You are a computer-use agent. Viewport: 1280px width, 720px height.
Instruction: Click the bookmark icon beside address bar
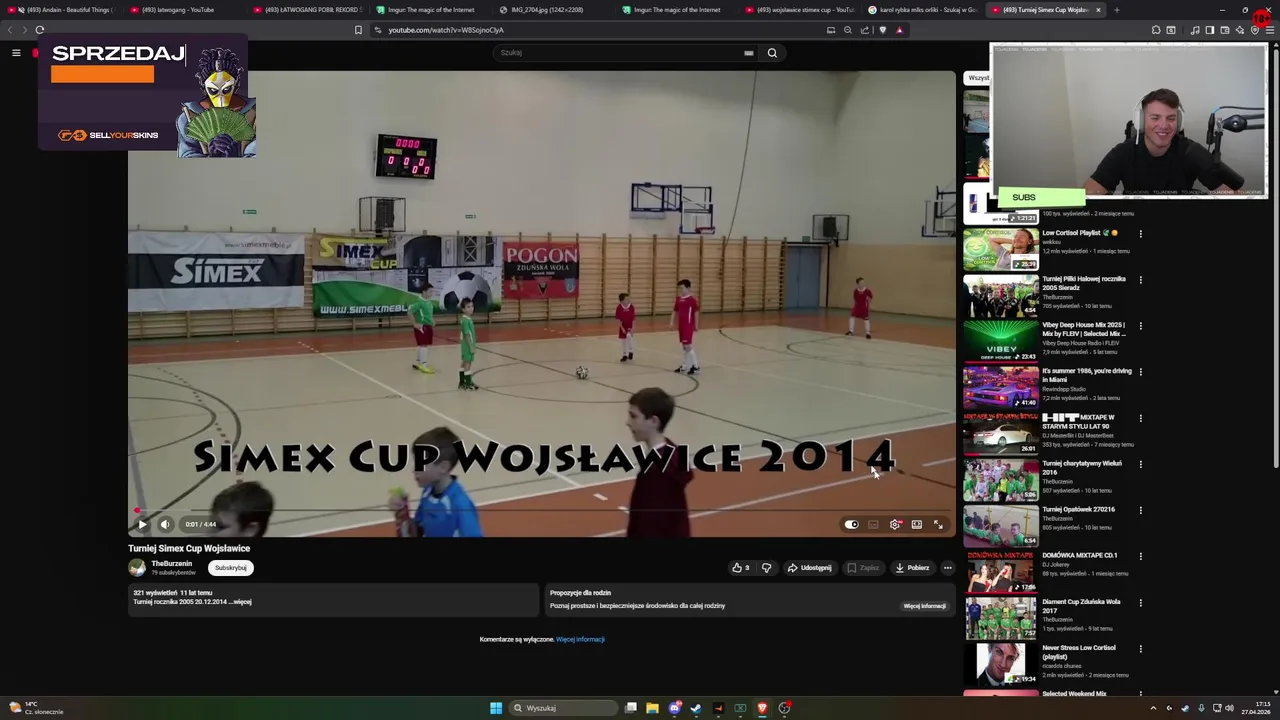click(x=358, y=30)
